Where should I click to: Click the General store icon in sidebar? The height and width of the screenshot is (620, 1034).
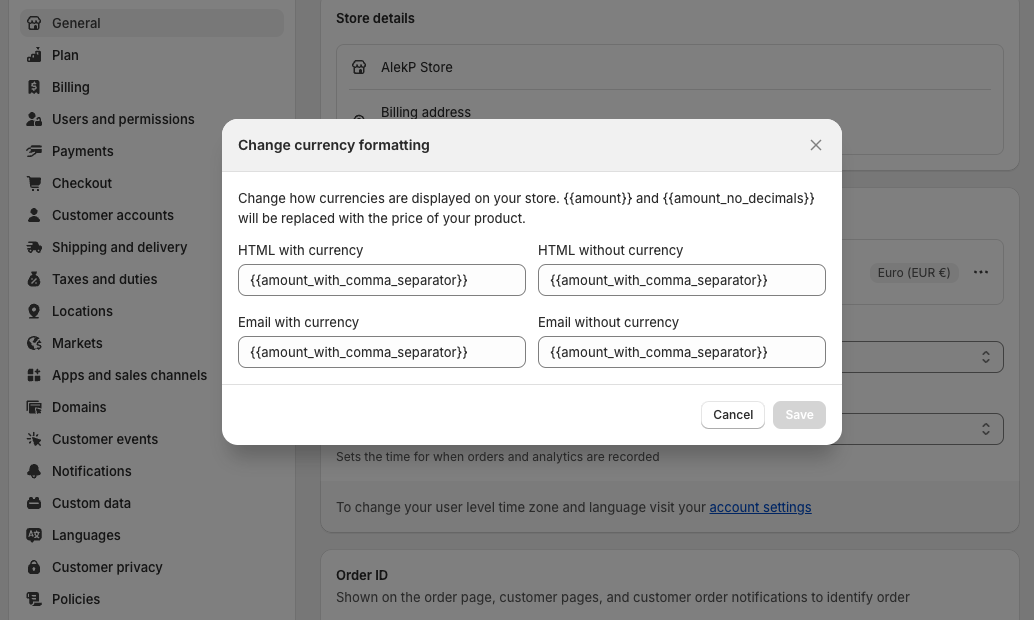click(x=34, y=23)
